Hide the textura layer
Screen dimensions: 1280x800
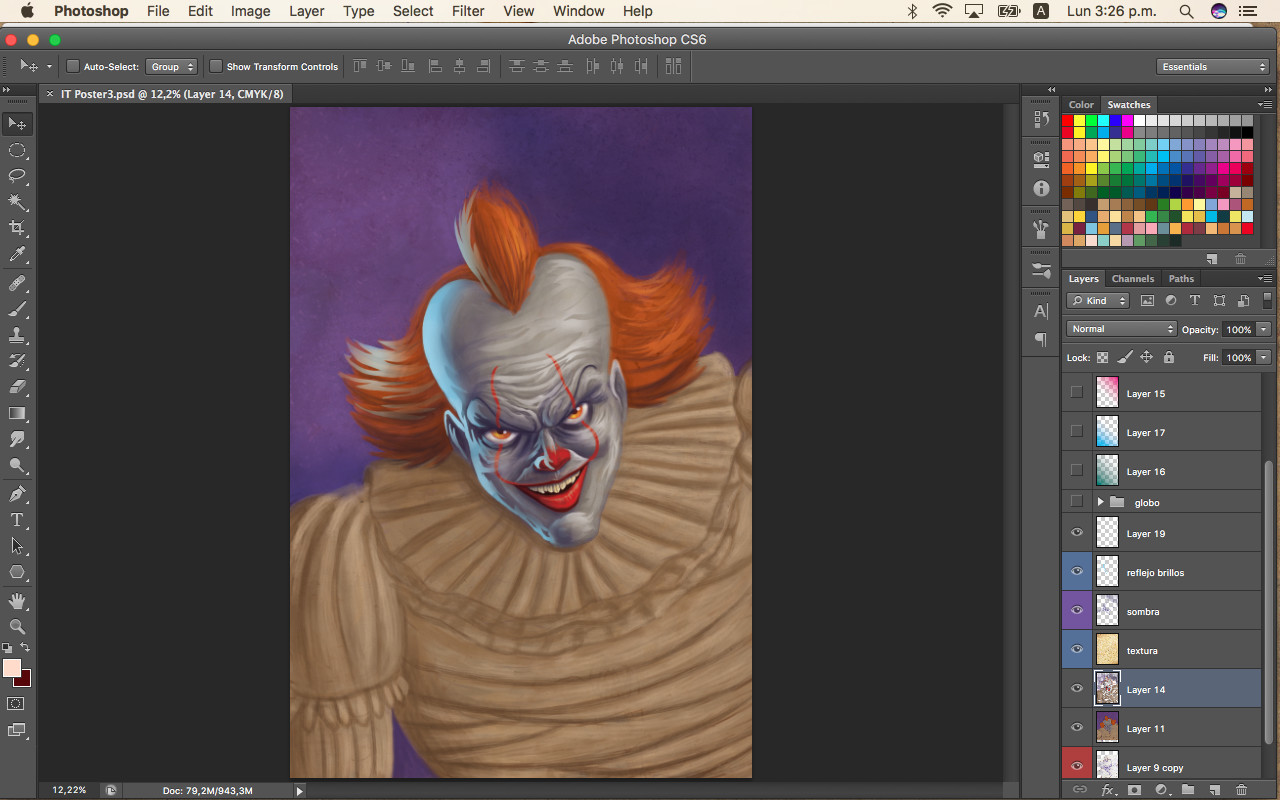tap(1076, 650)
